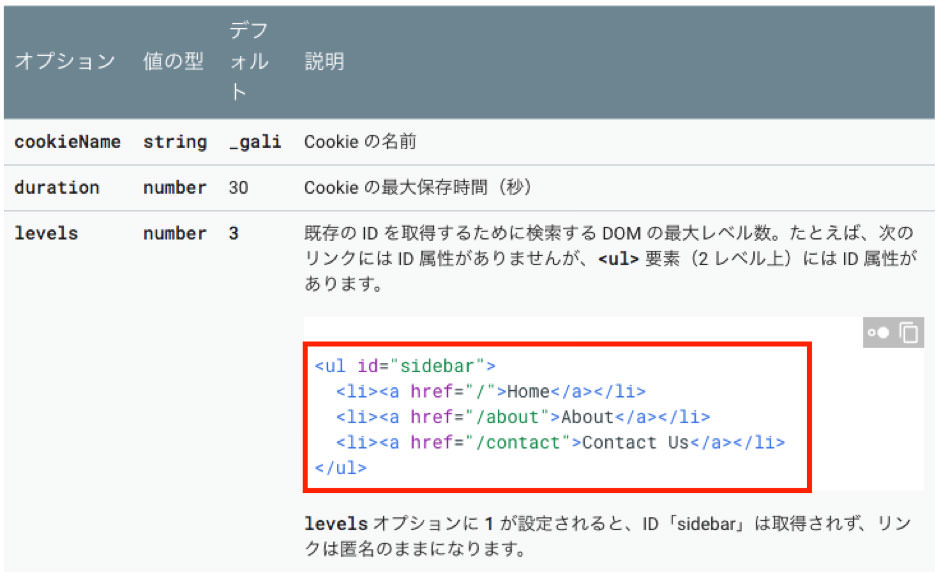This screenshot has height=579, width=939.
Task: Toggle the code block dark theme
Action: point(879,333)
